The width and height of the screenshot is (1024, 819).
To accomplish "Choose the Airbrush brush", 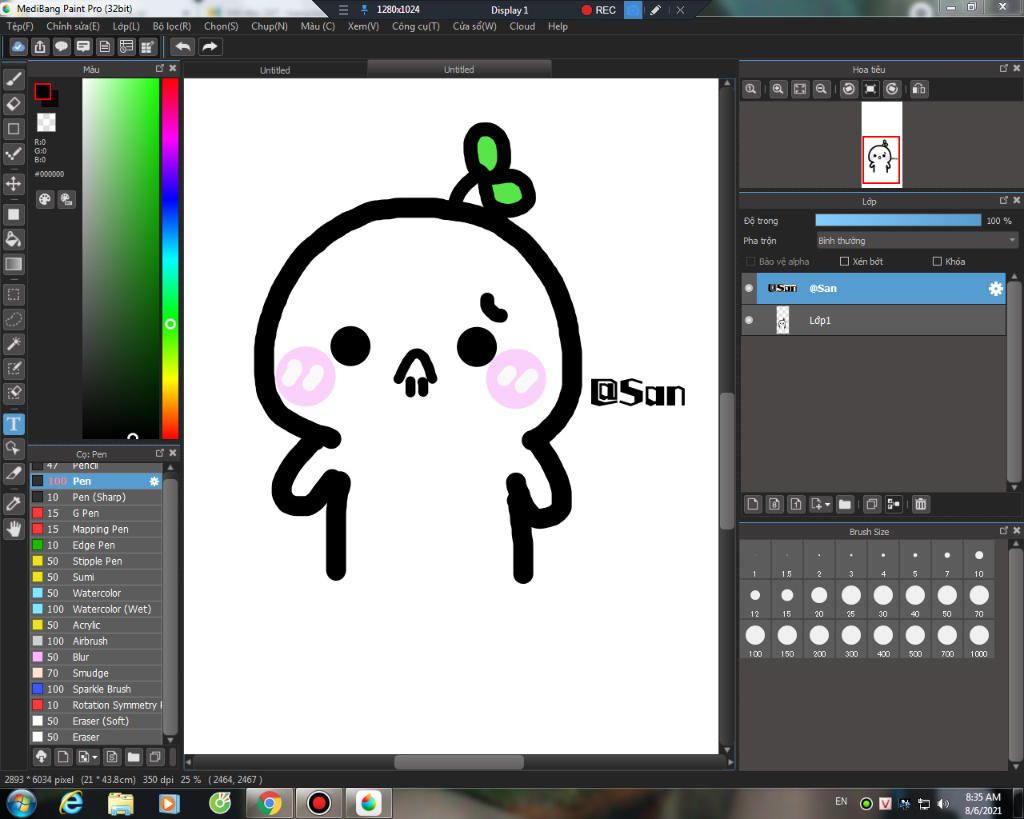I will click(x=96, y=641).
